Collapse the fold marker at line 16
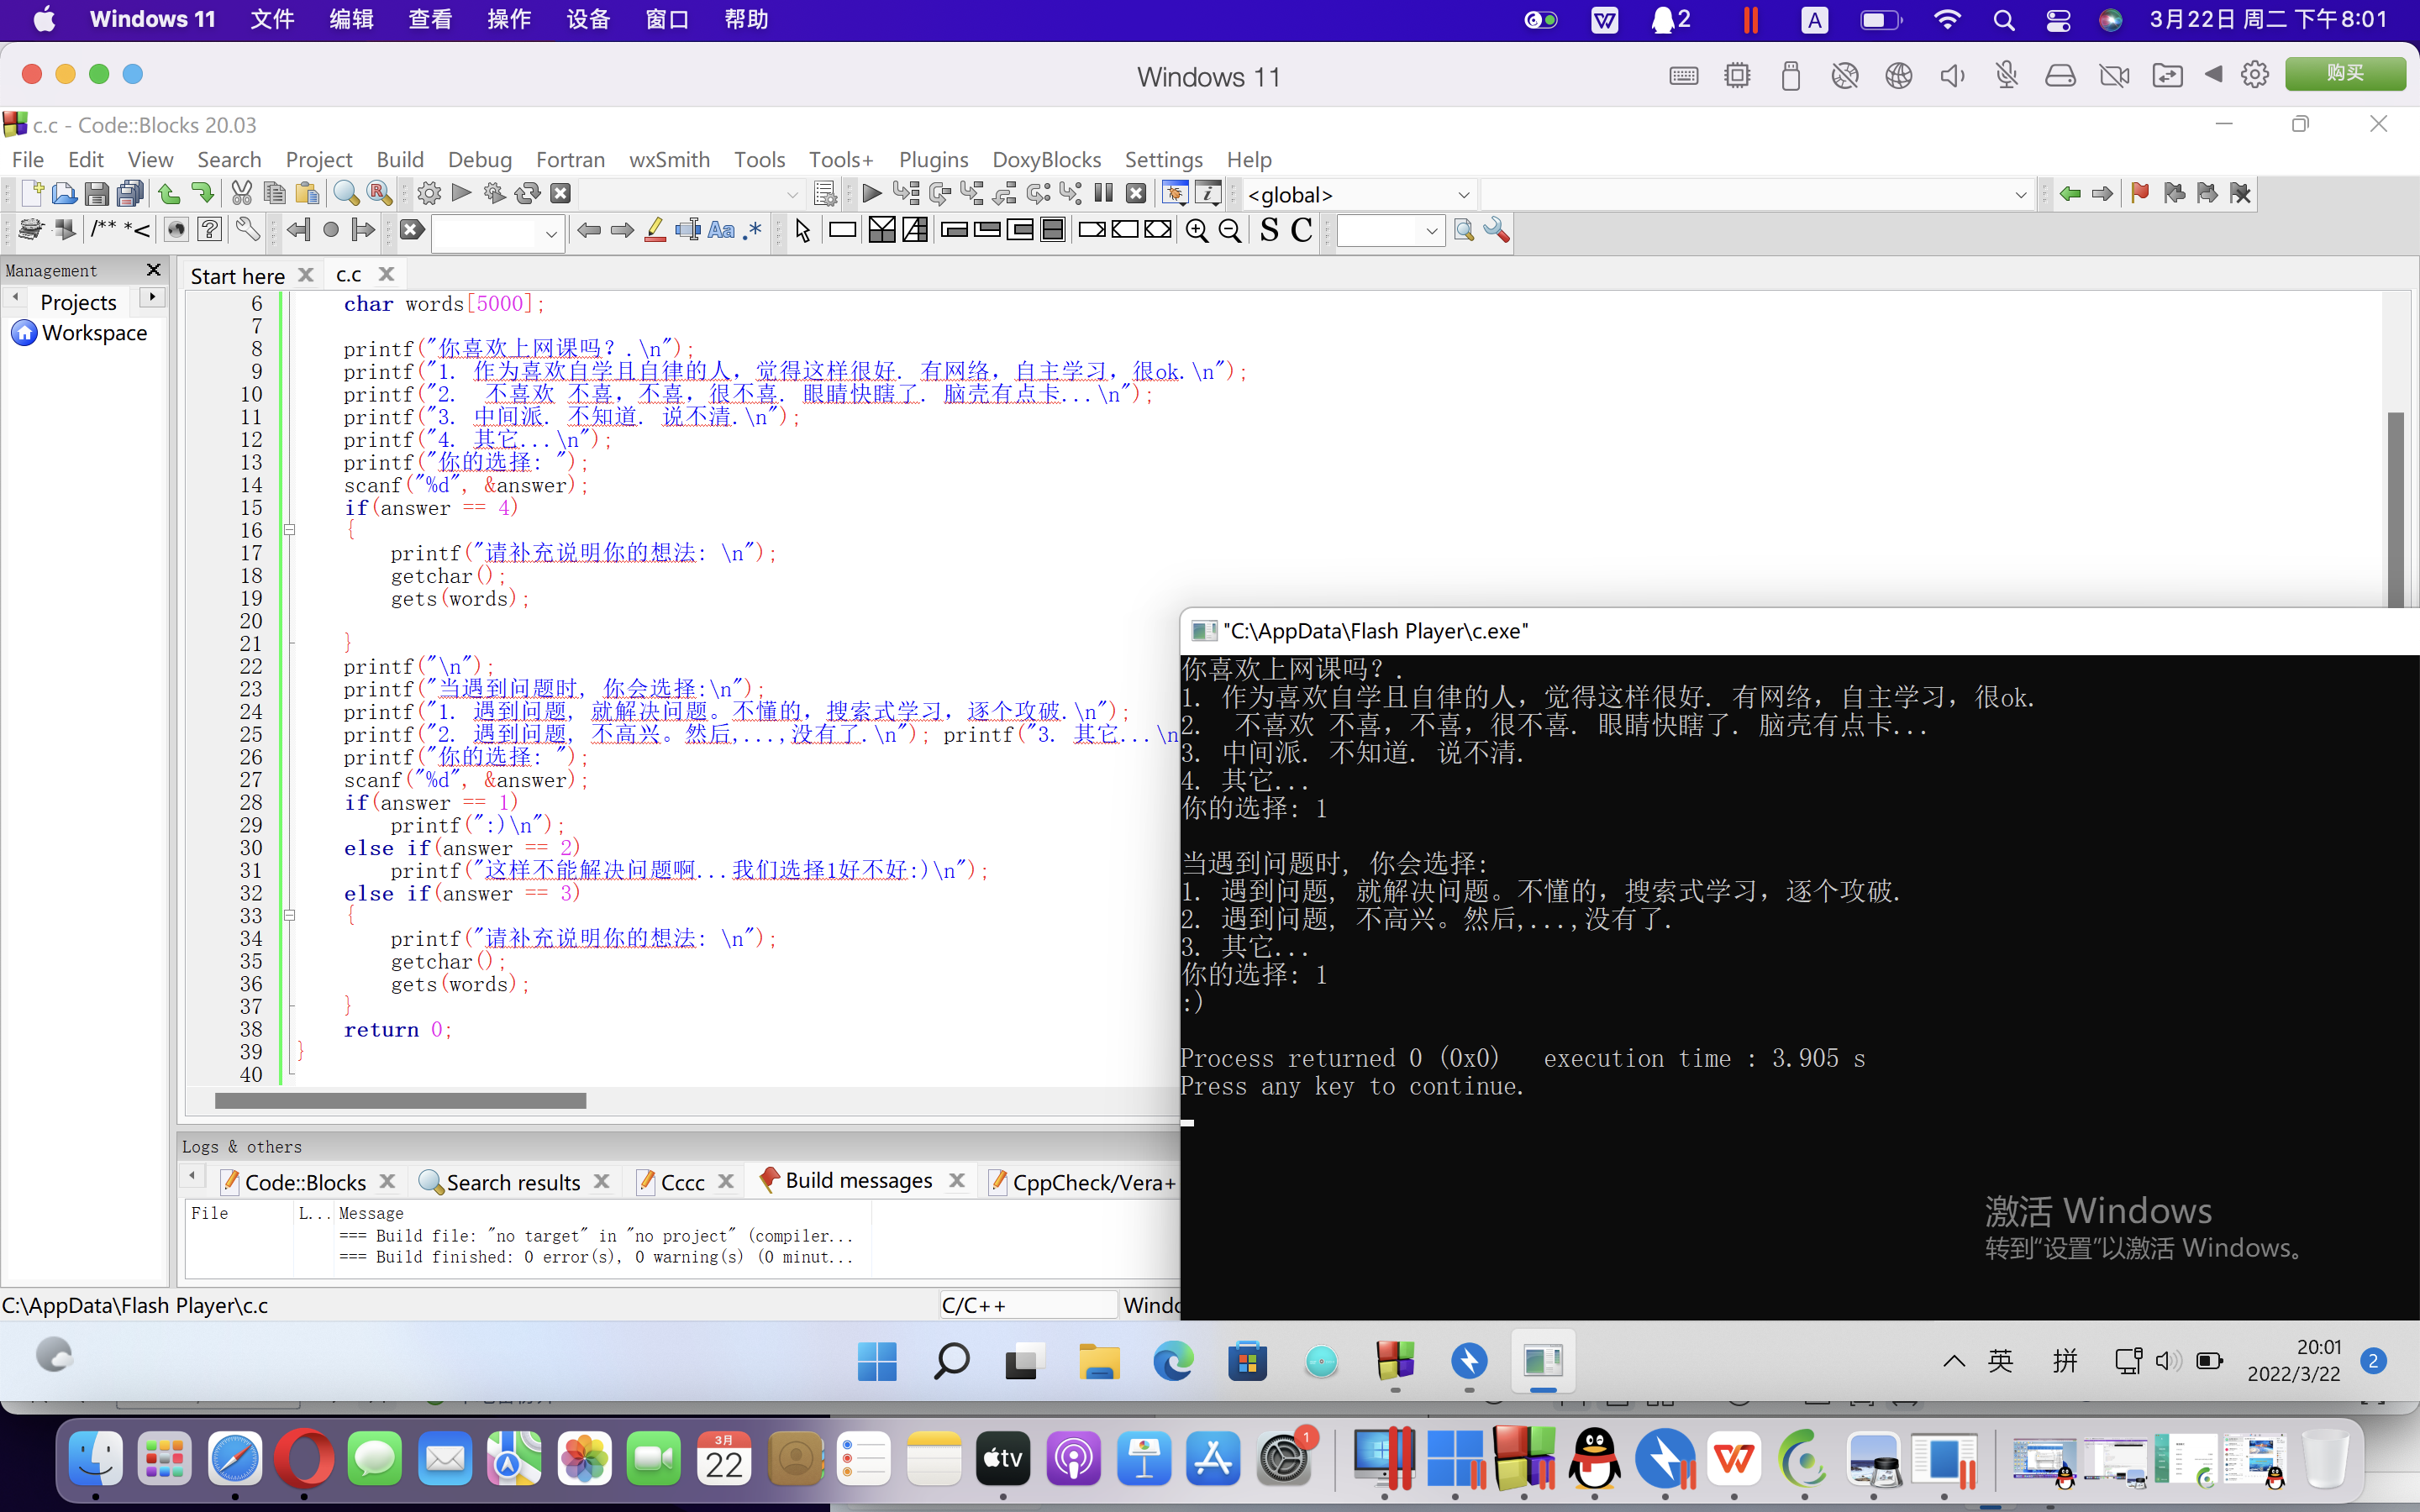Screen dimensions: 2420x1512 tap(289, 530)
